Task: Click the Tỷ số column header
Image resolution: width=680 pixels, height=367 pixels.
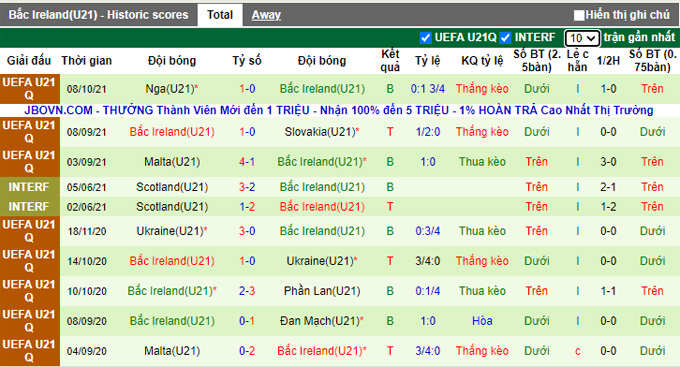Action: (247, 61)
